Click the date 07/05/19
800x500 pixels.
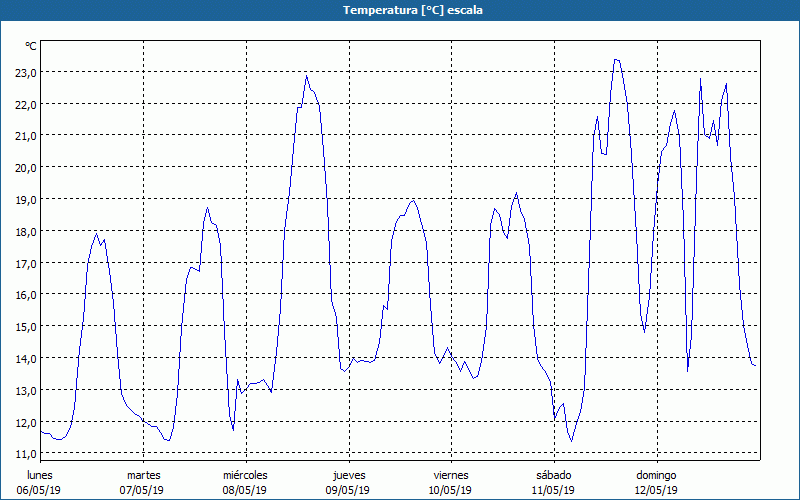(x=142, y=490)
